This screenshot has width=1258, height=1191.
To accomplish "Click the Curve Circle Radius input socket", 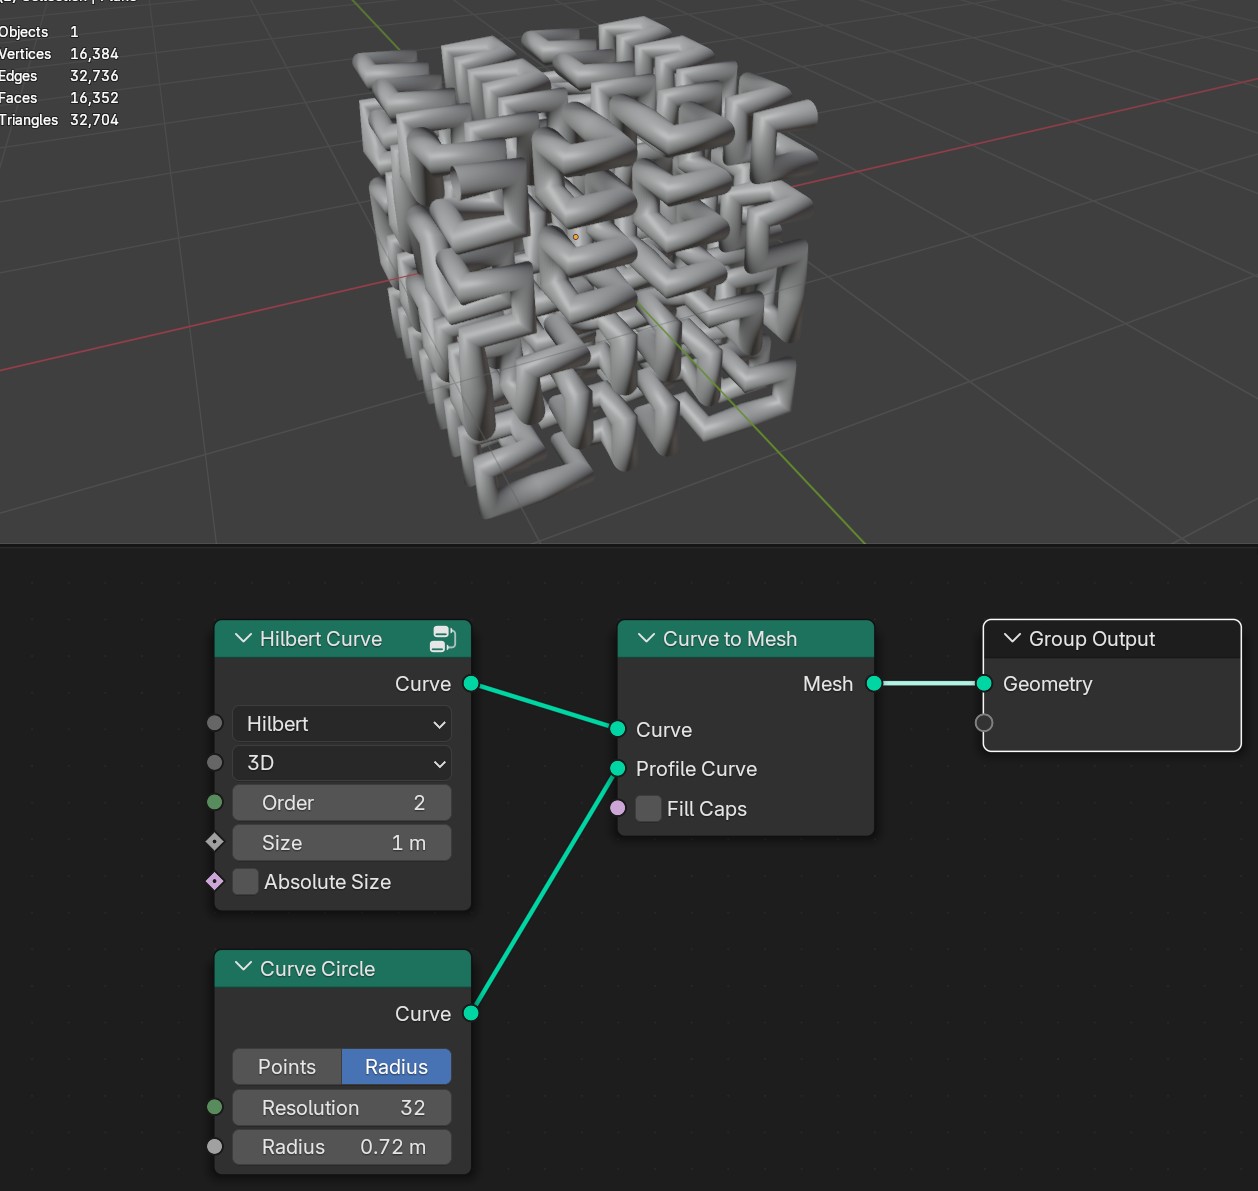I will point(214,1146).
